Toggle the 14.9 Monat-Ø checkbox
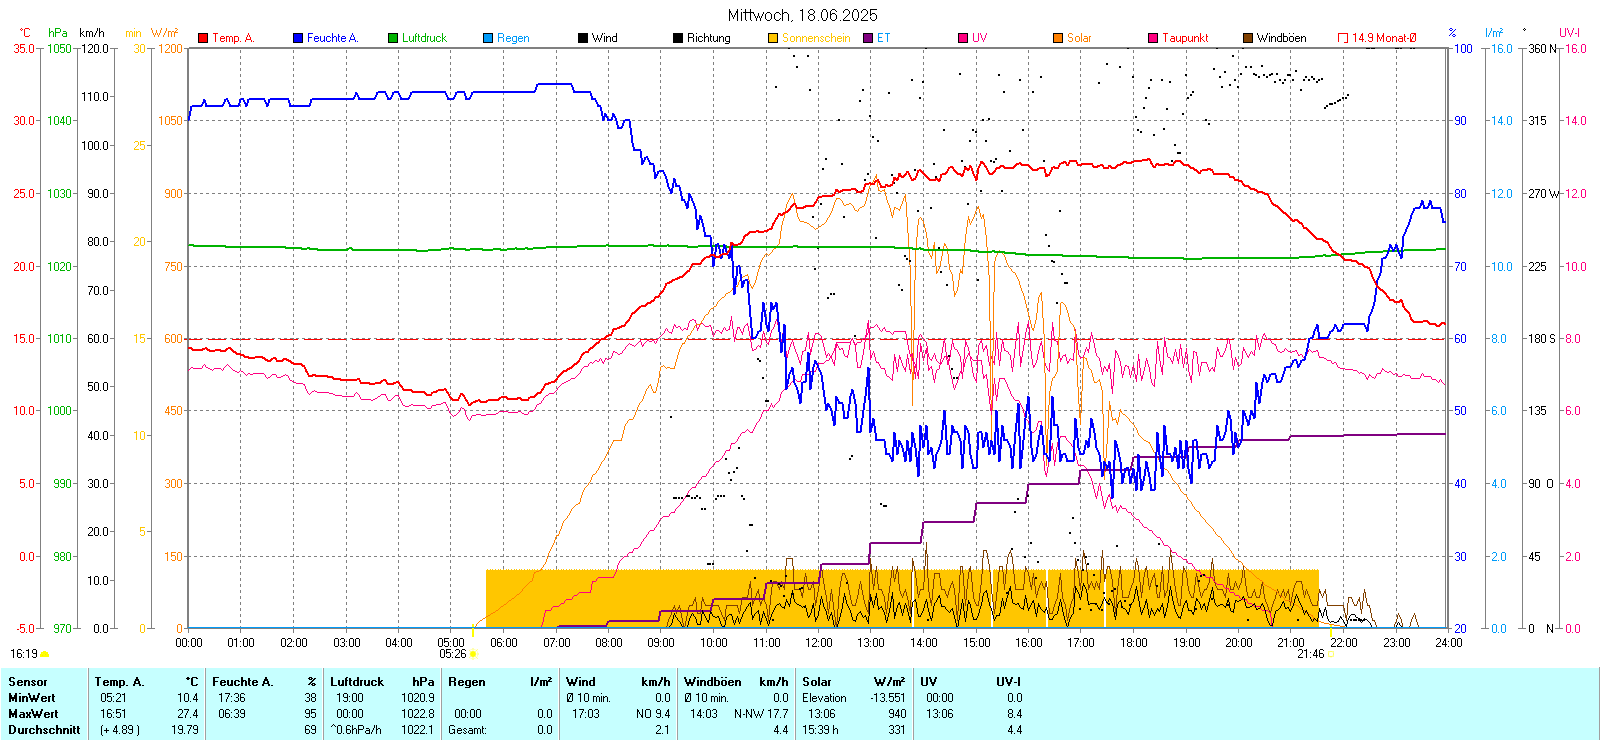1600x740 pixels. click(1343, 38)
